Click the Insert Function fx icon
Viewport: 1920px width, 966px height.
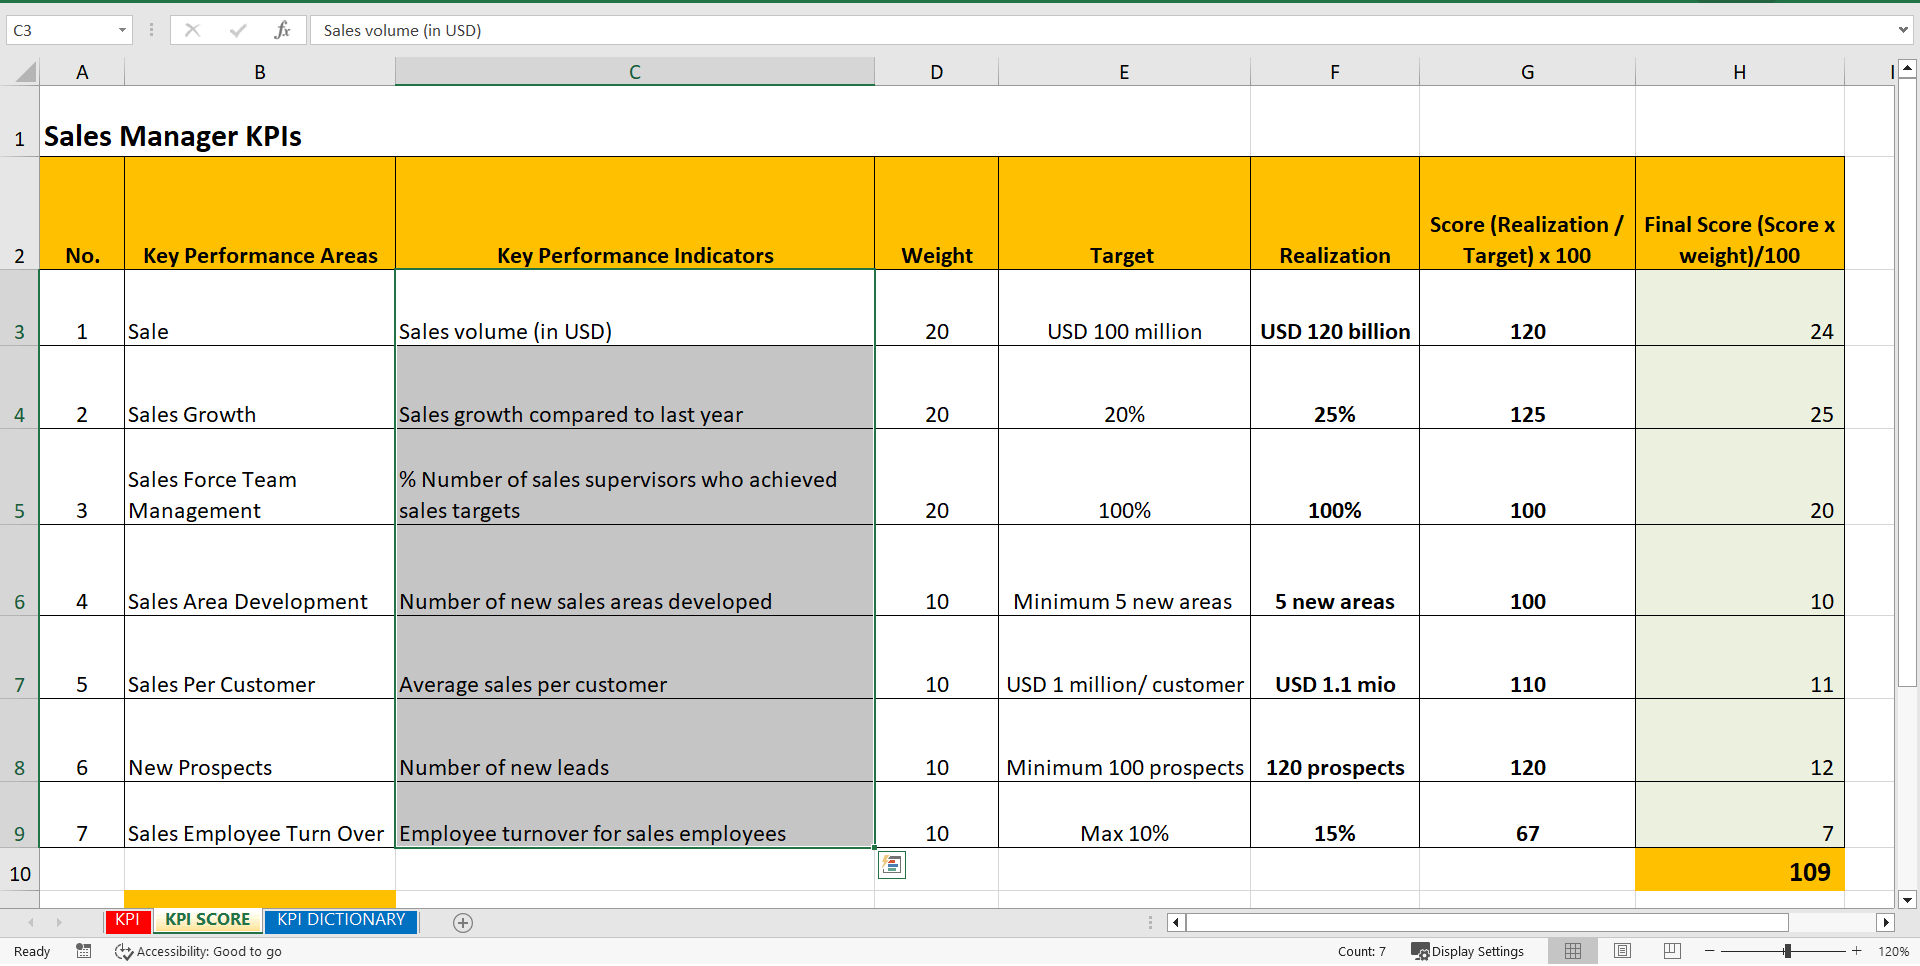(282, 30)
